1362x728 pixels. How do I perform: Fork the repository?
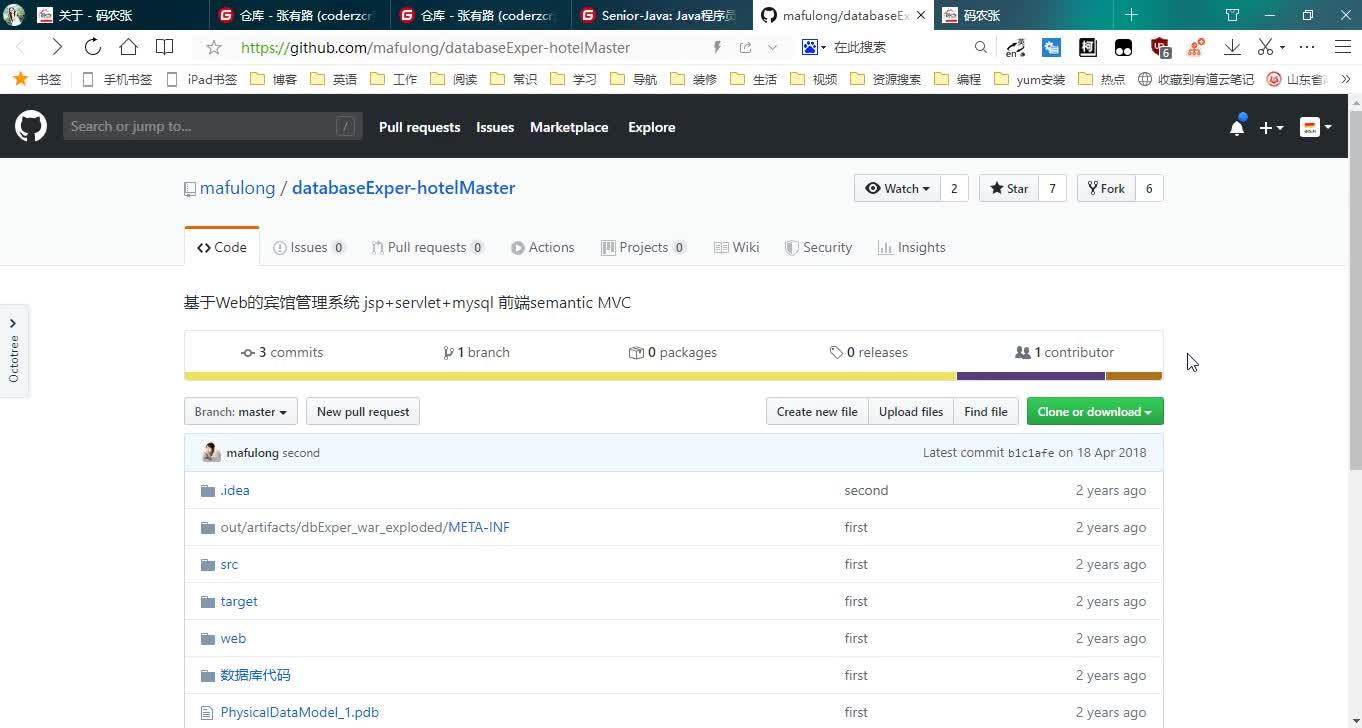[1106, 188]
